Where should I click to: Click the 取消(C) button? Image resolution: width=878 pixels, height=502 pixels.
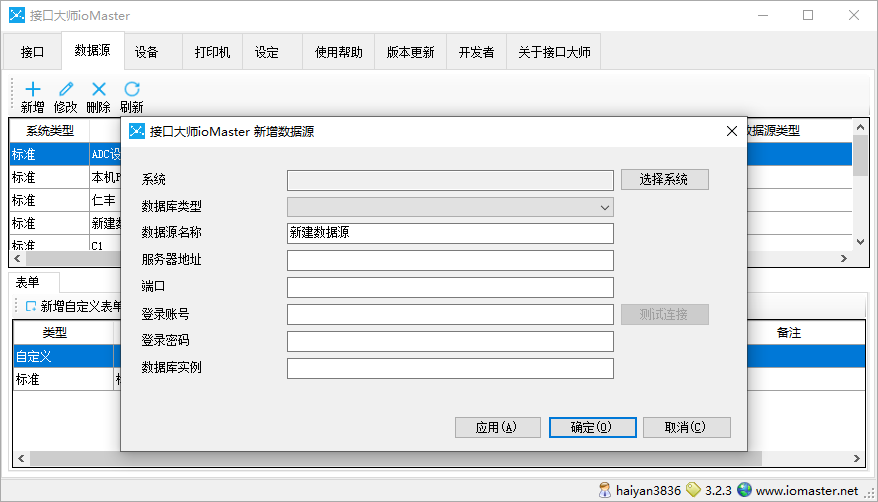pyautogui.click(x=685, y=427)
